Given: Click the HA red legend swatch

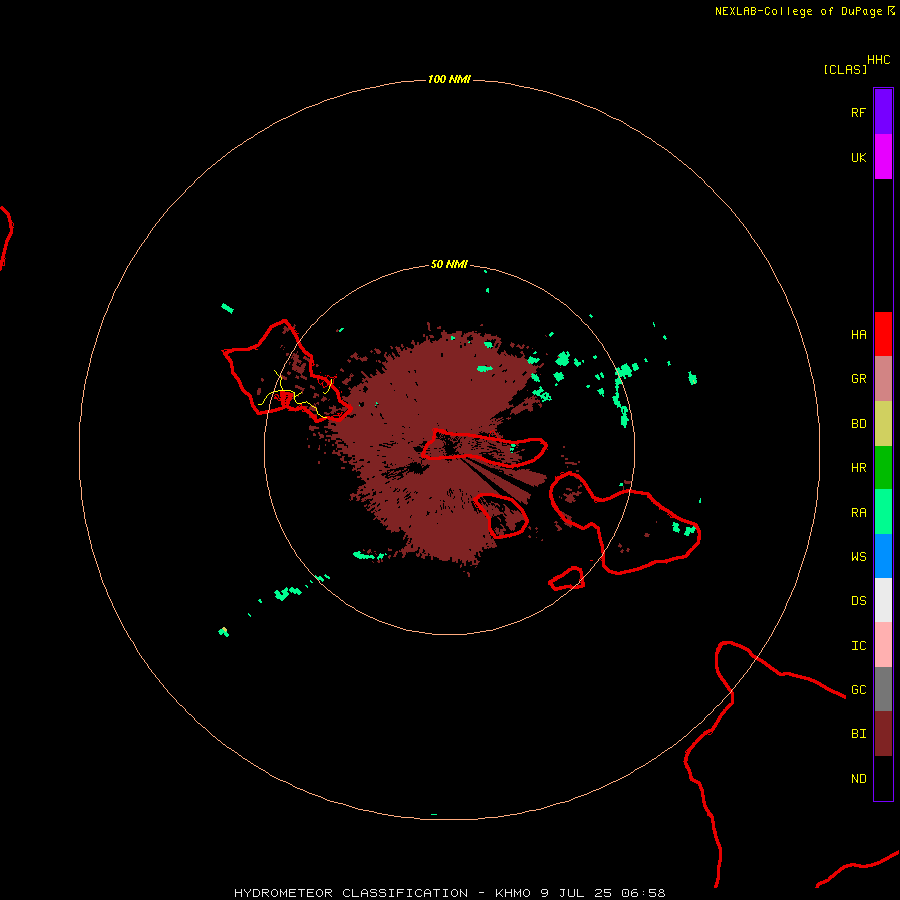Looking at the screenshot, I should tap(883, 334).
